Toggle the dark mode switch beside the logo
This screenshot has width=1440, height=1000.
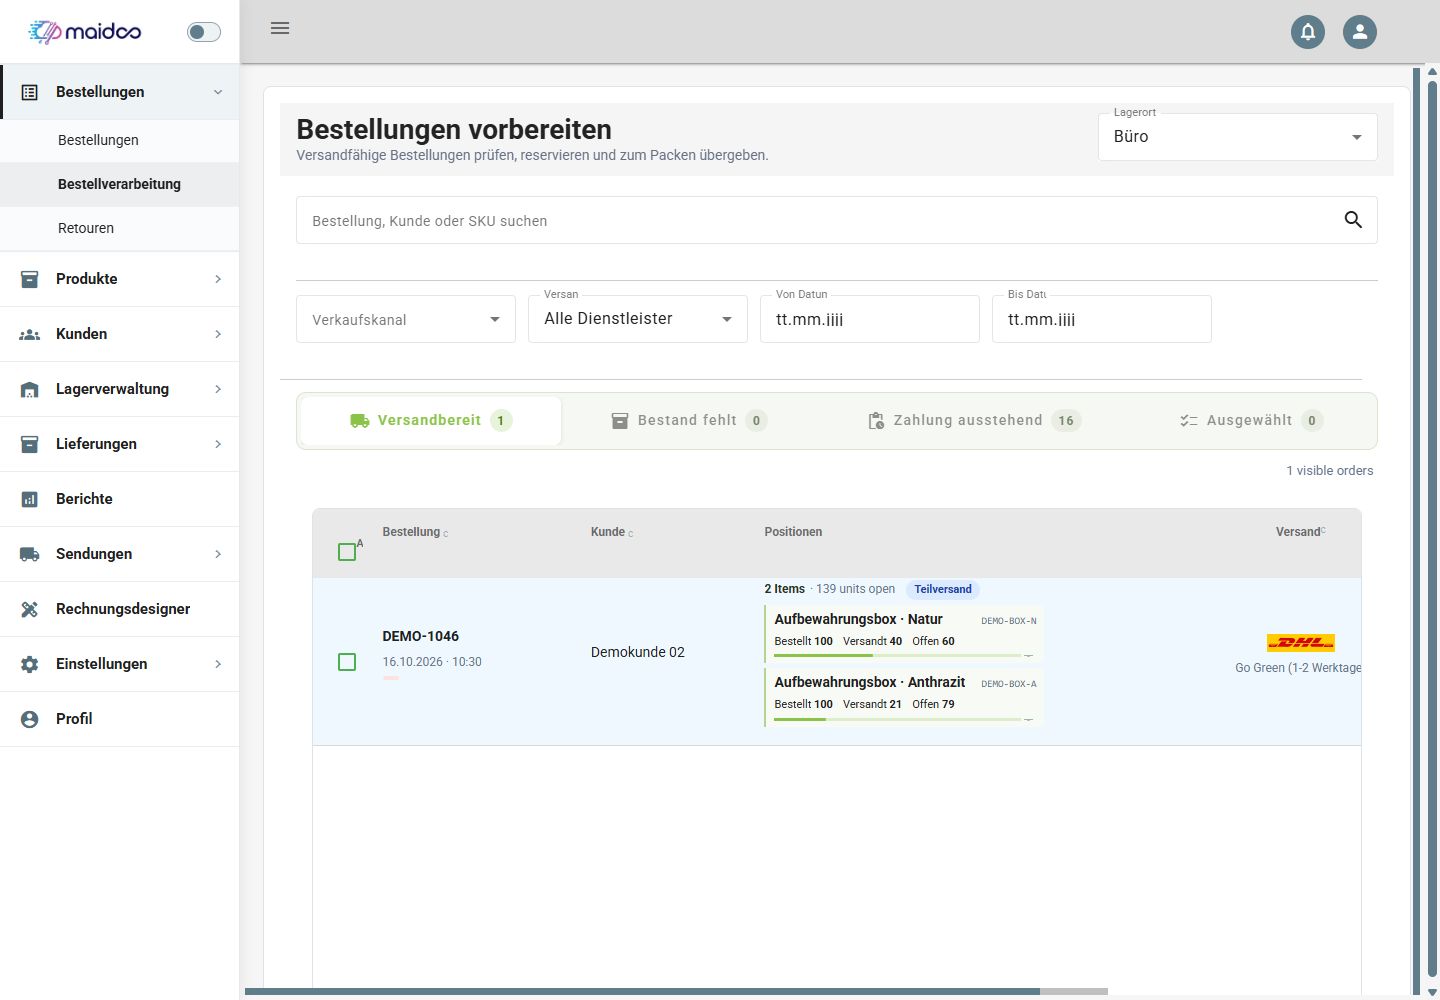204,32
